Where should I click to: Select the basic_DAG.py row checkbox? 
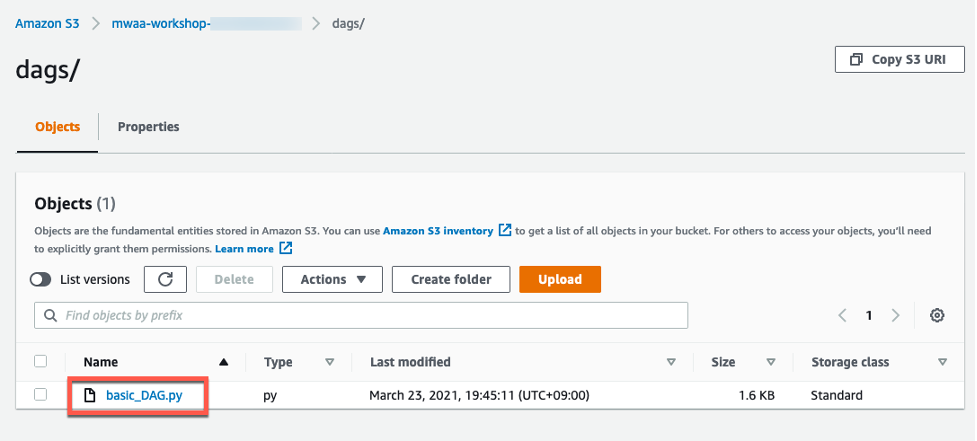(x=41, y=395)
